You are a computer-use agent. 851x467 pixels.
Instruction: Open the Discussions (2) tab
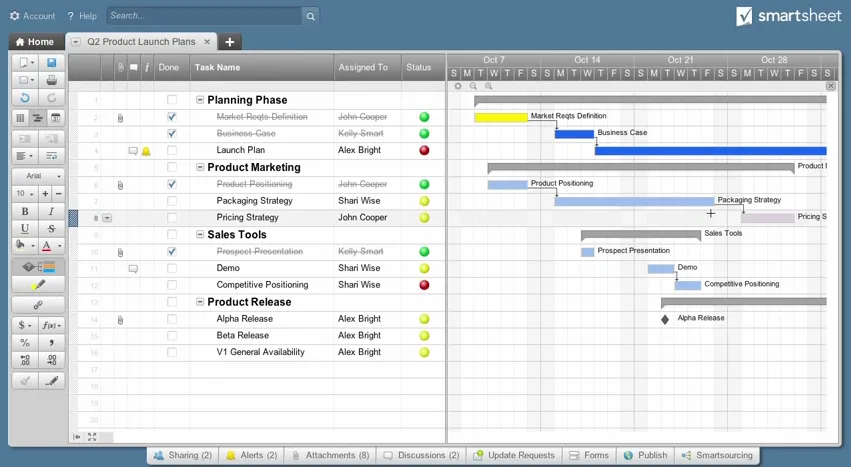click(421, 456)
